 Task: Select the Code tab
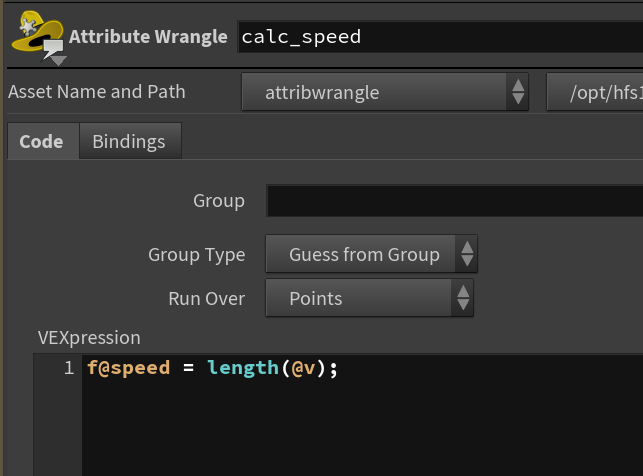tap(43, 141)
